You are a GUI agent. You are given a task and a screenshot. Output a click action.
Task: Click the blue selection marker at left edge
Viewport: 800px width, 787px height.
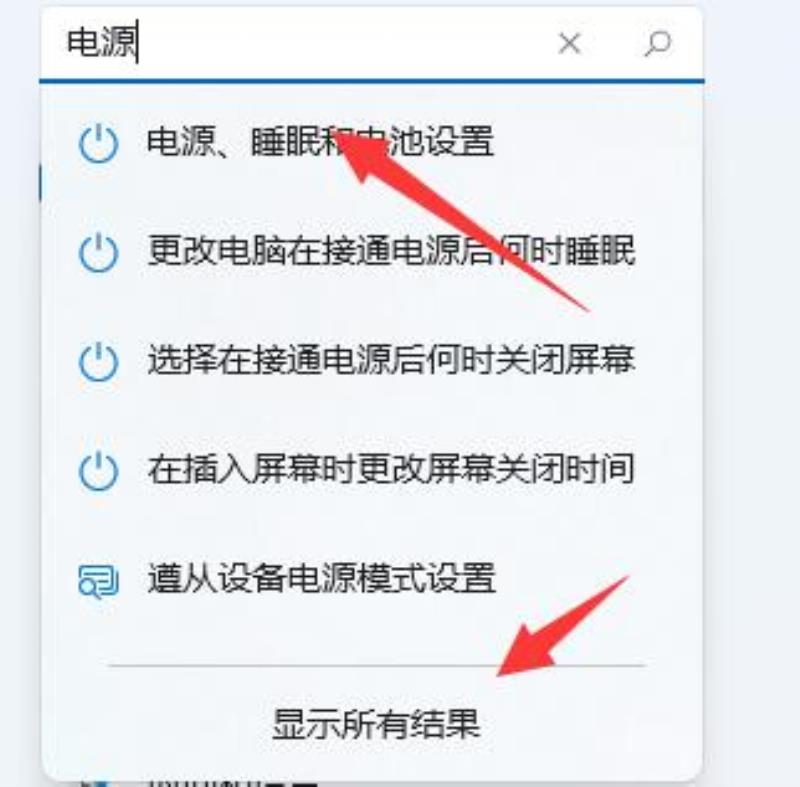tap(40, 183)
